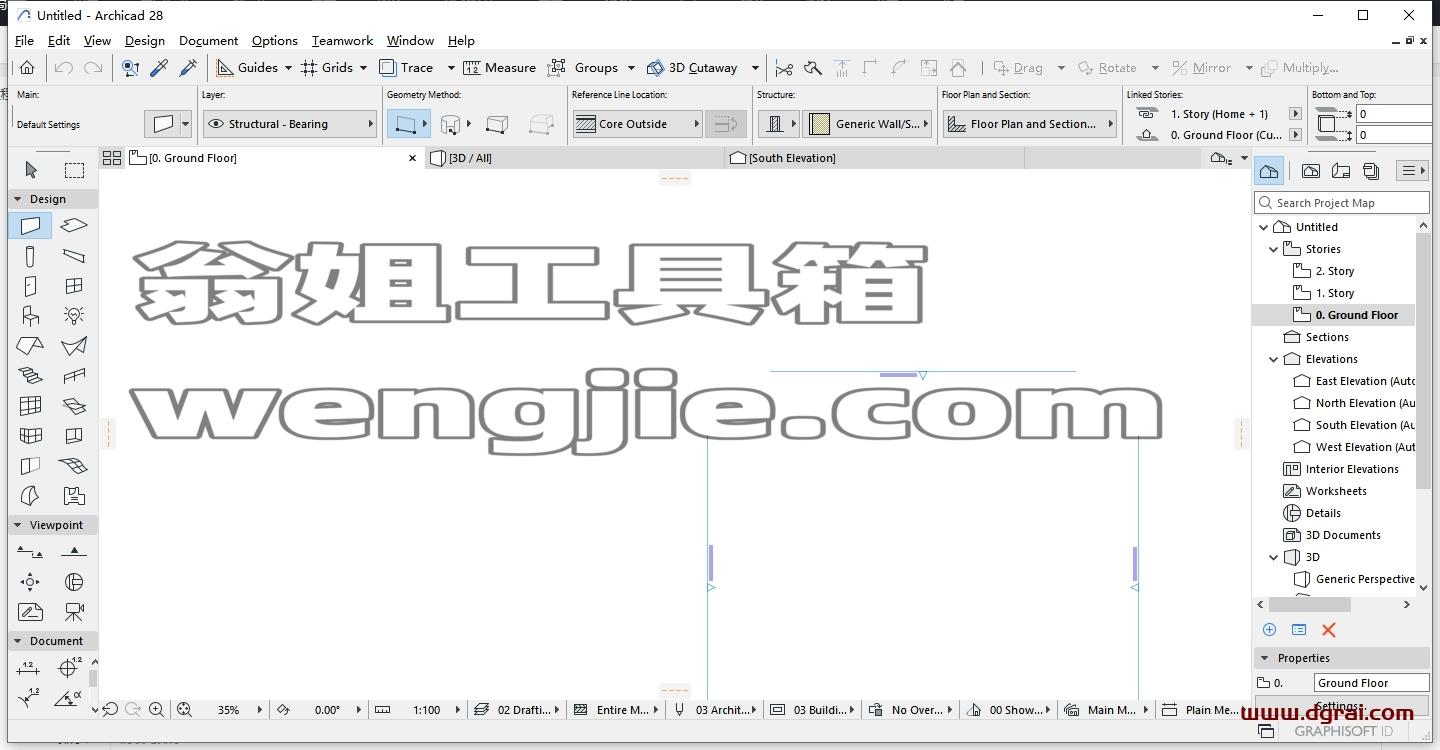This screenshot has width=1440, height=750.
Task: Click the Search Project Map field
Action: pos(1341,203)
